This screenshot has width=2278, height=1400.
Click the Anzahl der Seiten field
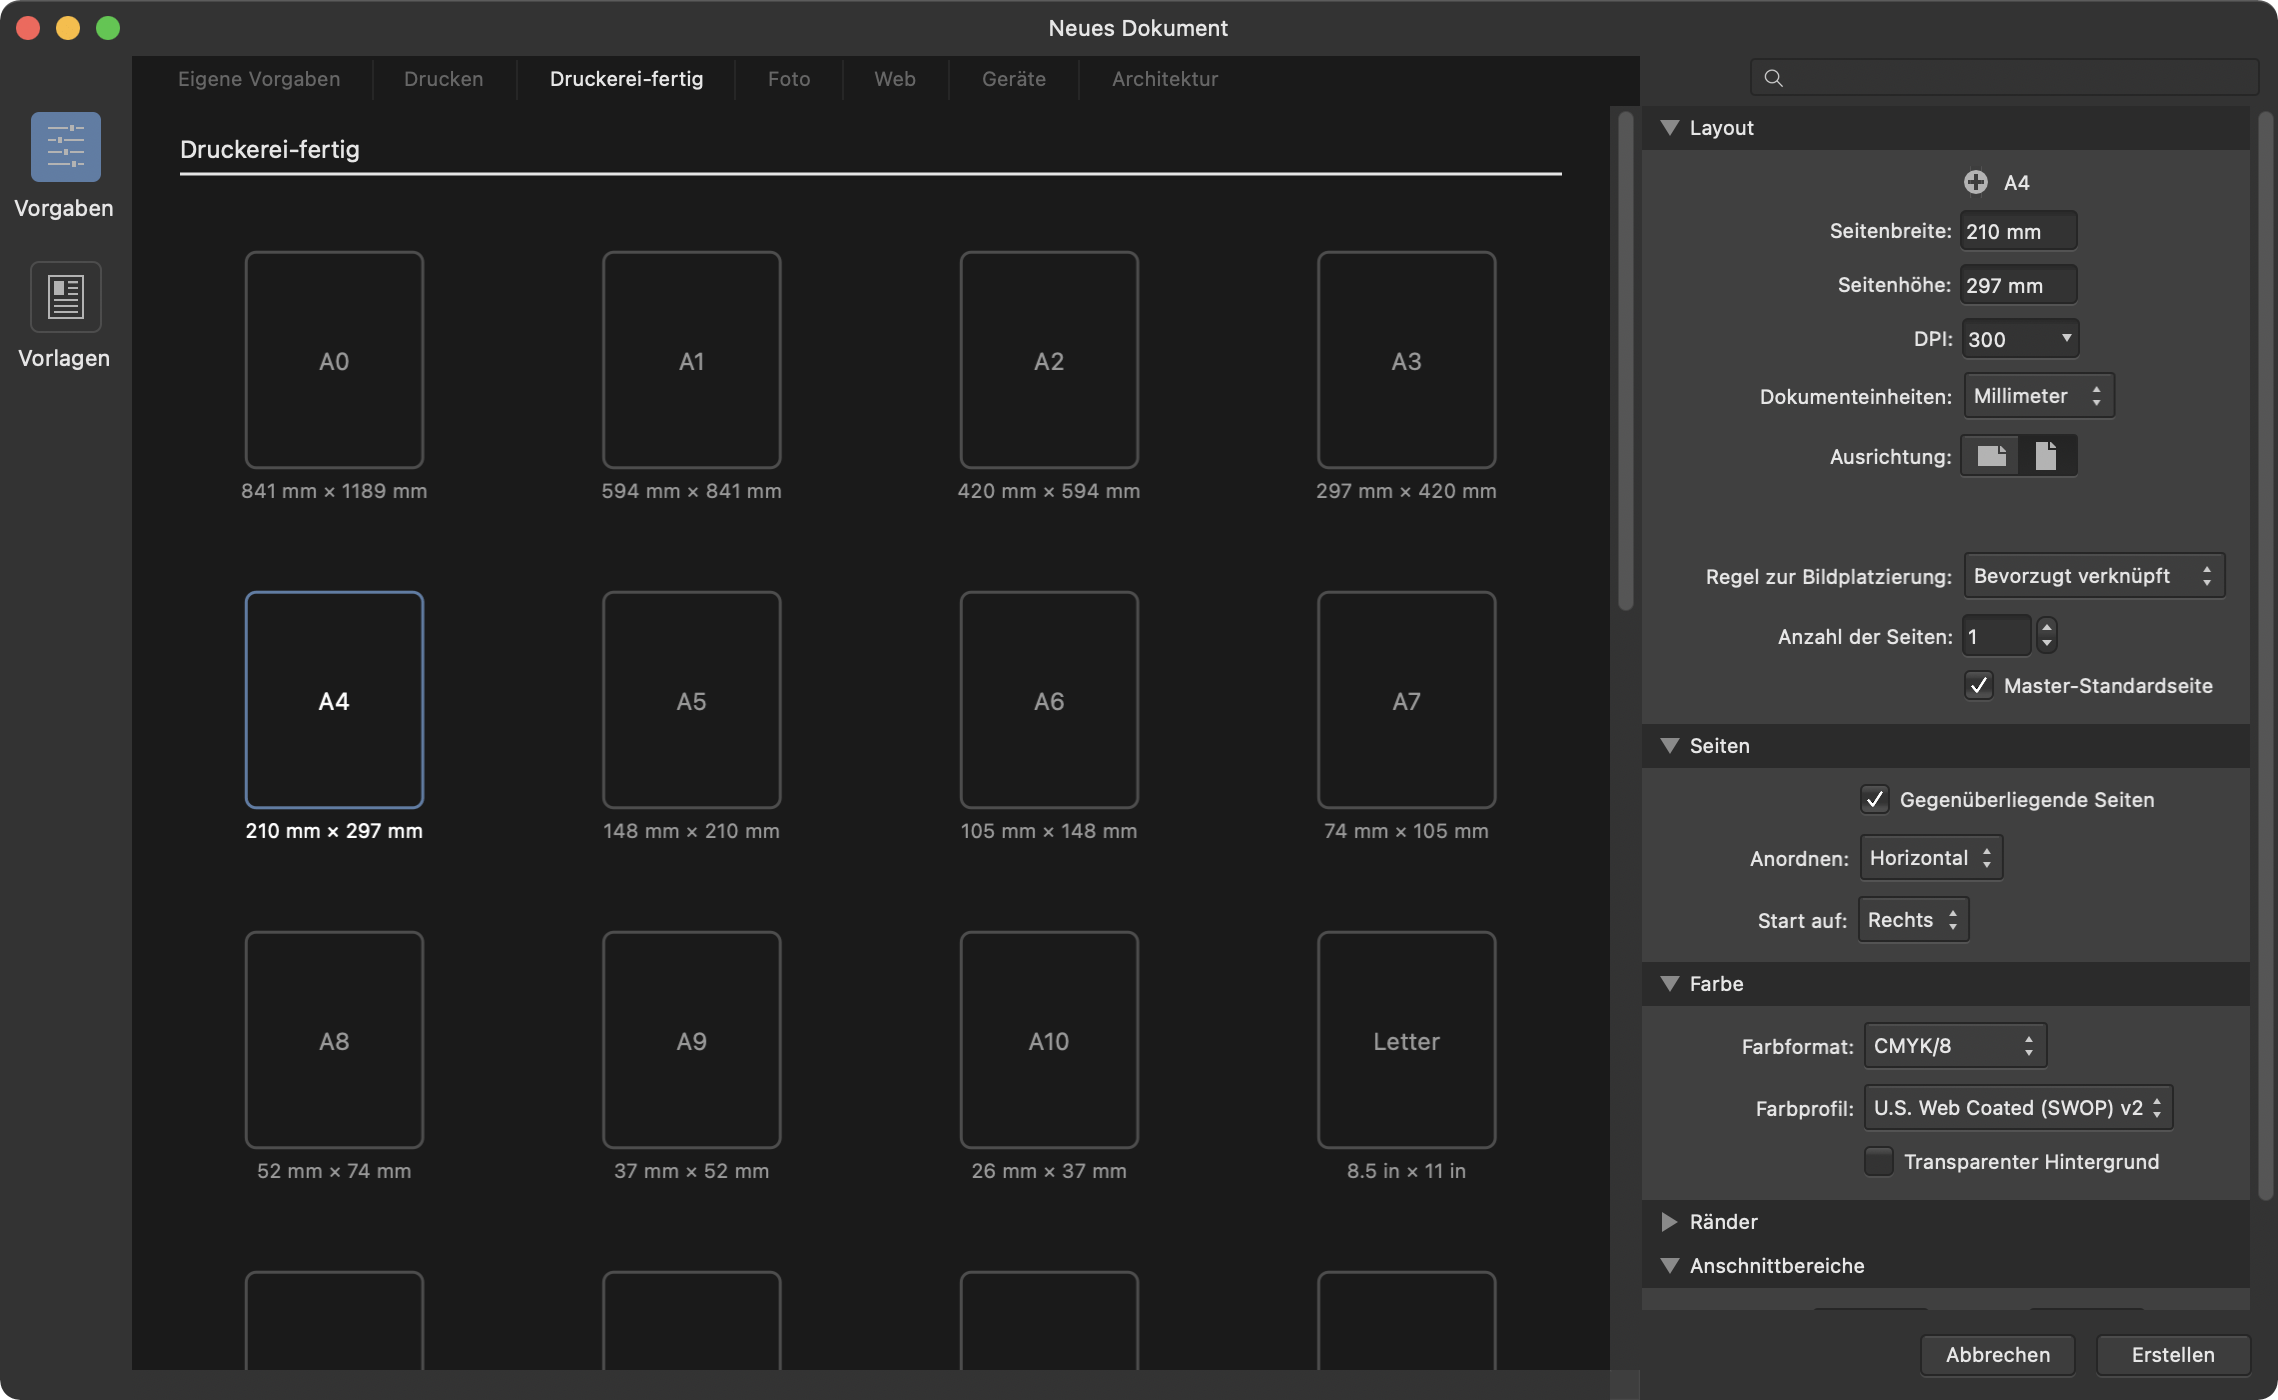[x=1996, y=636]
